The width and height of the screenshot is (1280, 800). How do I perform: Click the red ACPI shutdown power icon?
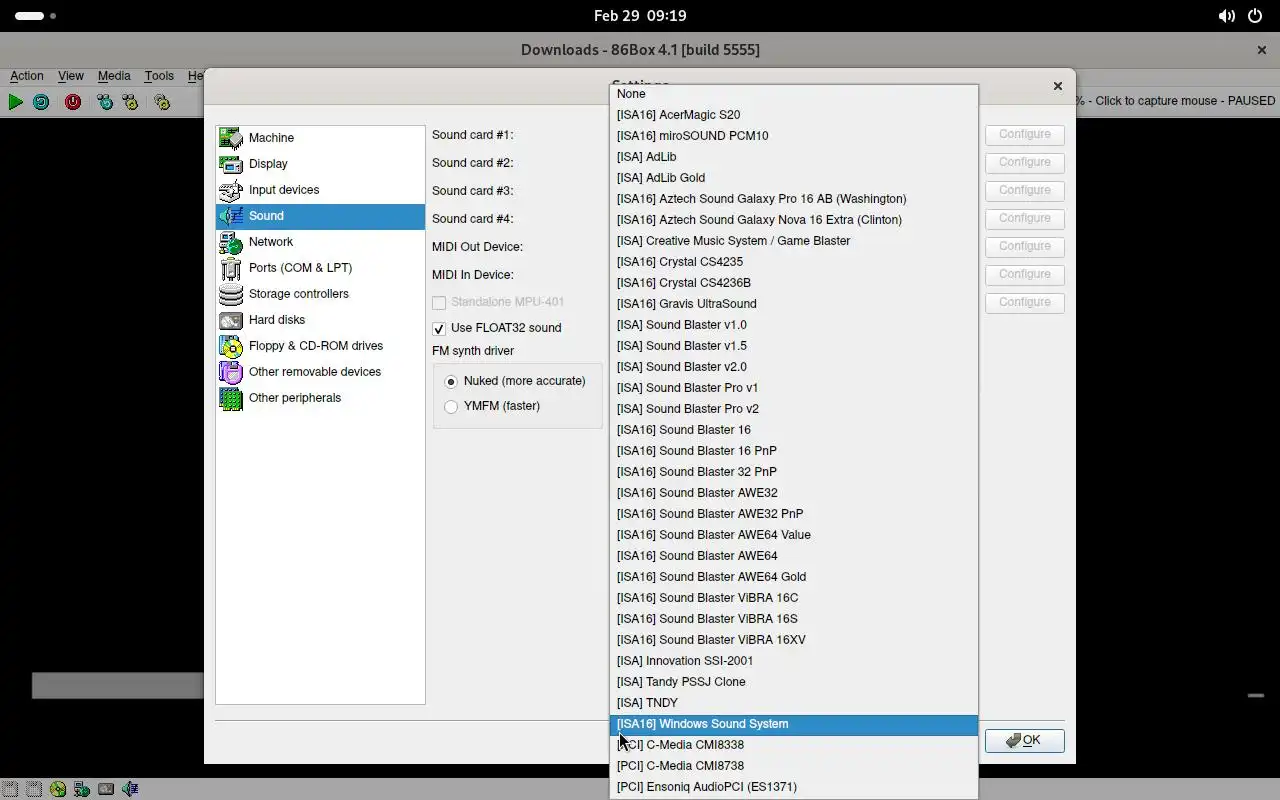click(73, 102)
